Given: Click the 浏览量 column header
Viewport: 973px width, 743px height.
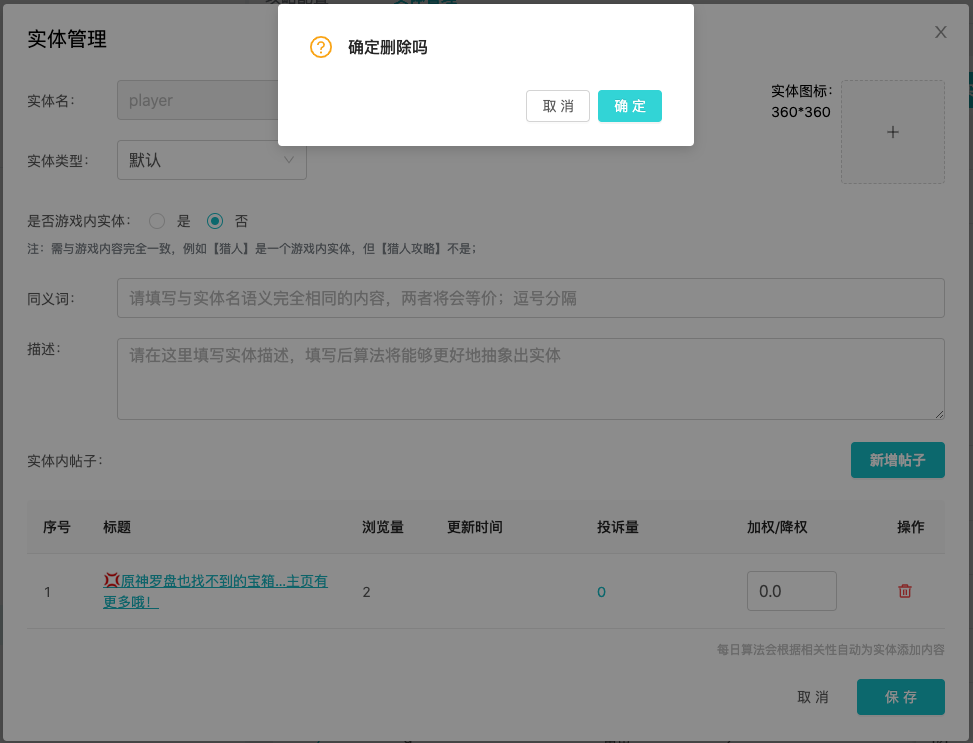Looking at the screenshot, I should [382, 527].
